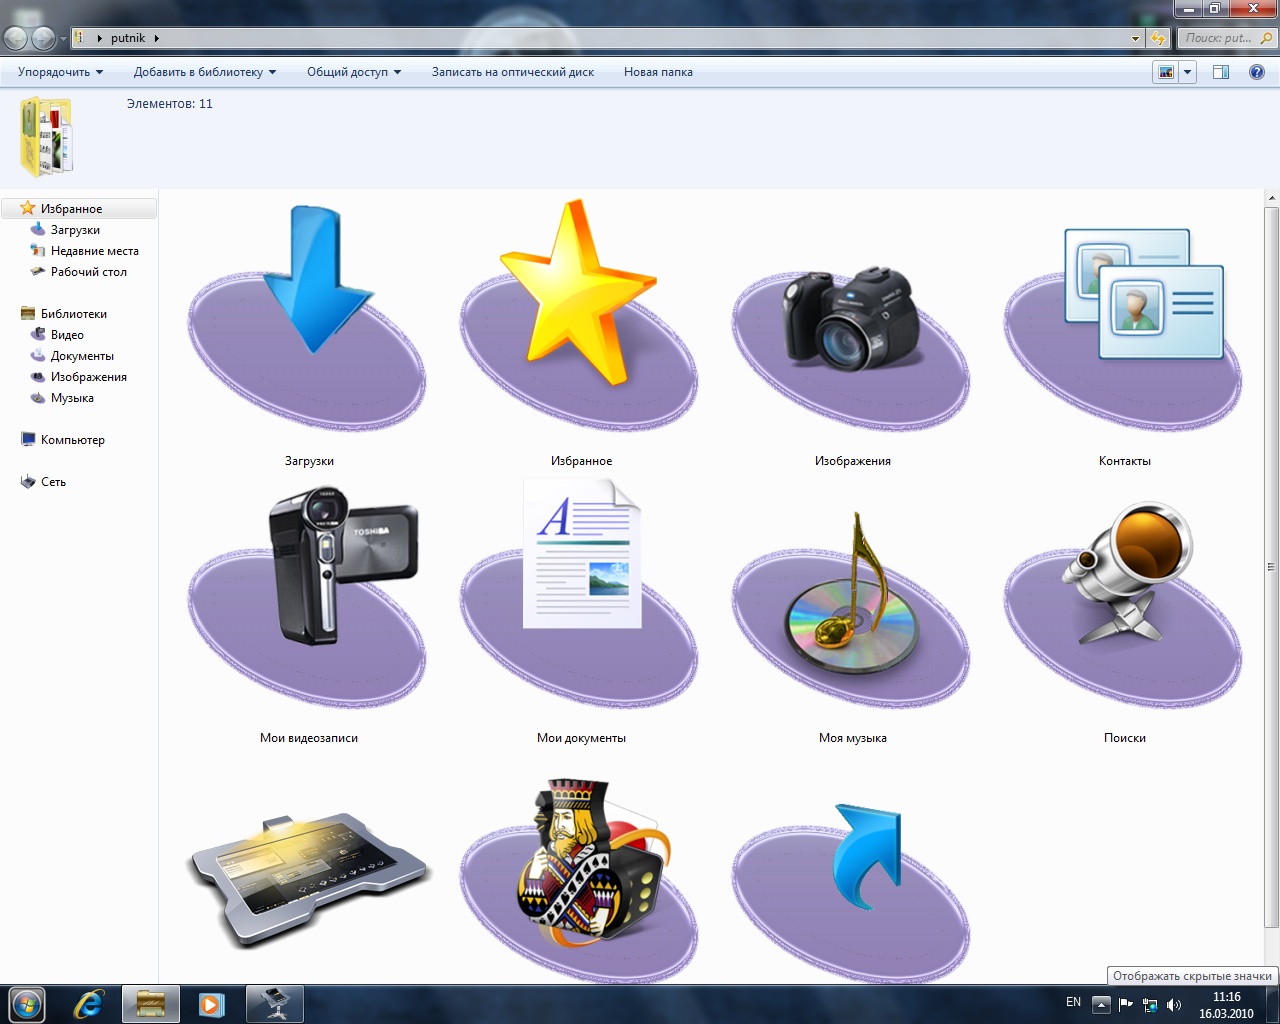Refresh the putnik folder view
This screenshot has height=1024, width=1280.
pos(1159,38)
